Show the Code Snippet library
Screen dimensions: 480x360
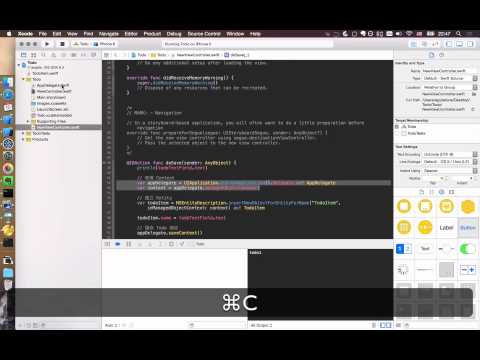point(431,192)
